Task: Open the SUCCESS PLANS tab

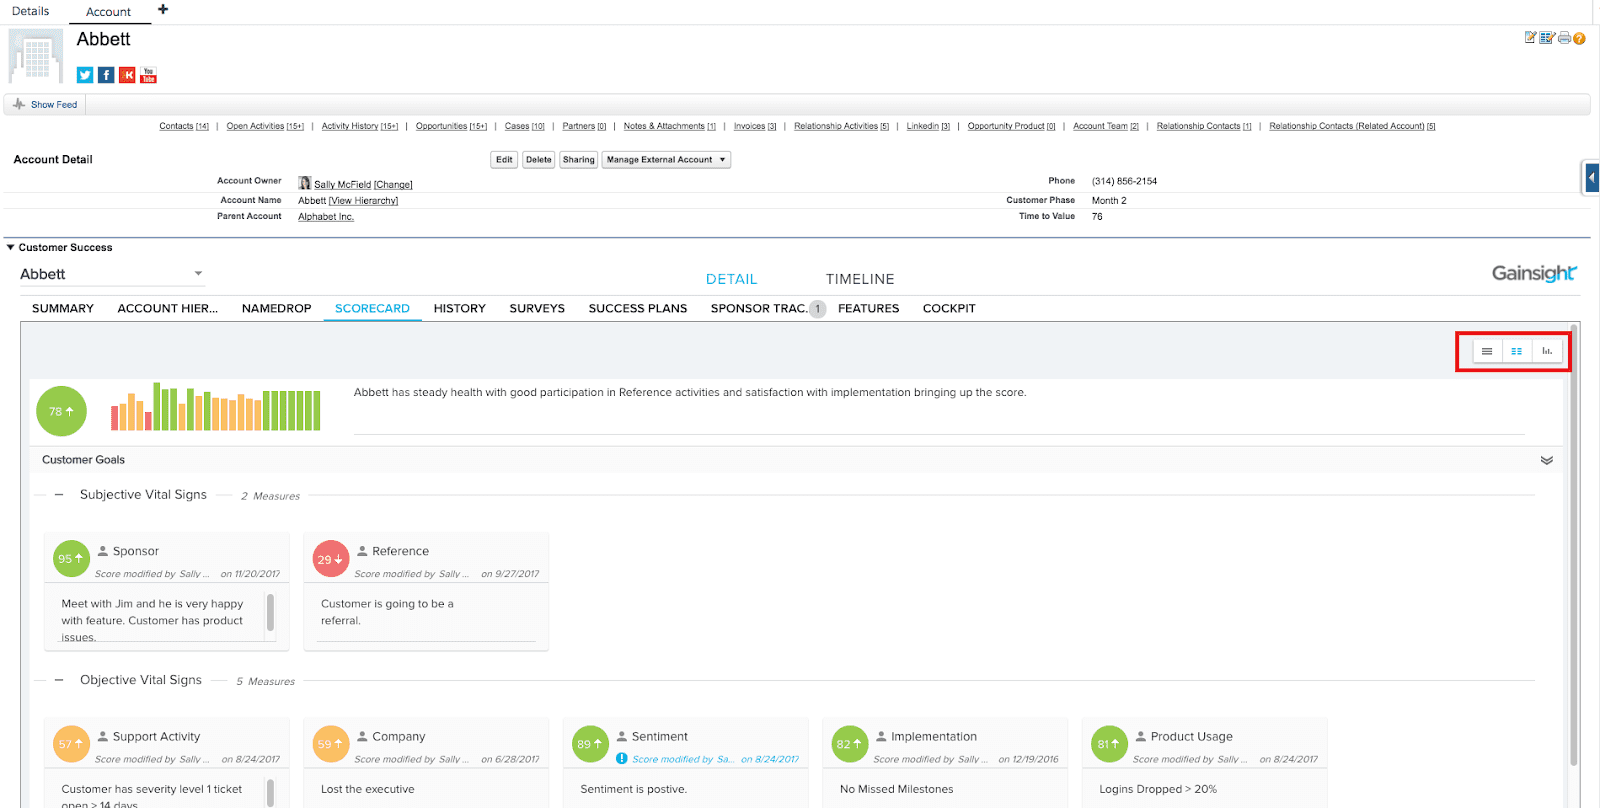Action: click(x=637, y=308)
